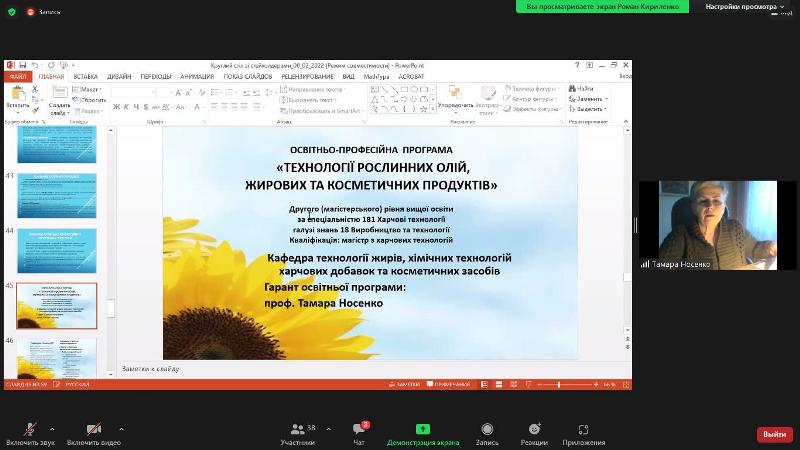Click the Format Painter brush icon
The height and width of the screenshot is (450, 800).
coord(35,110)
